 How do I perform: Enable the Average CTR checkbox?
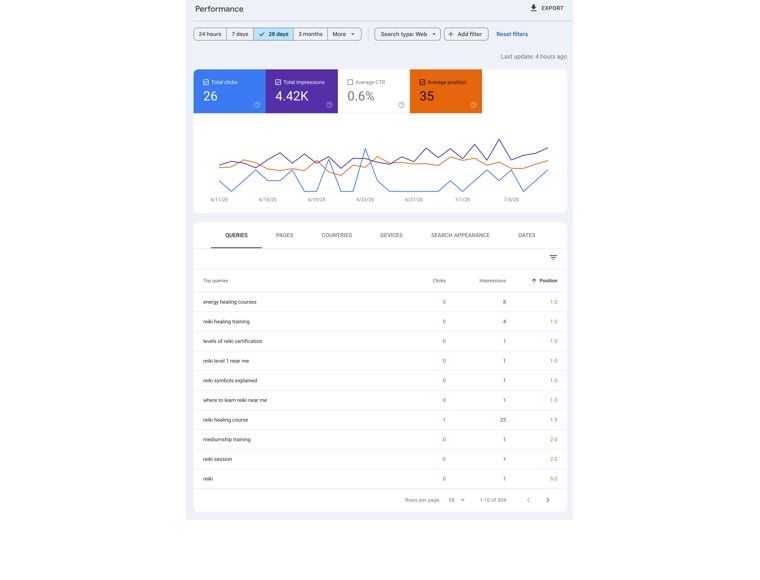pyautogui.click(x=350, y=82)
